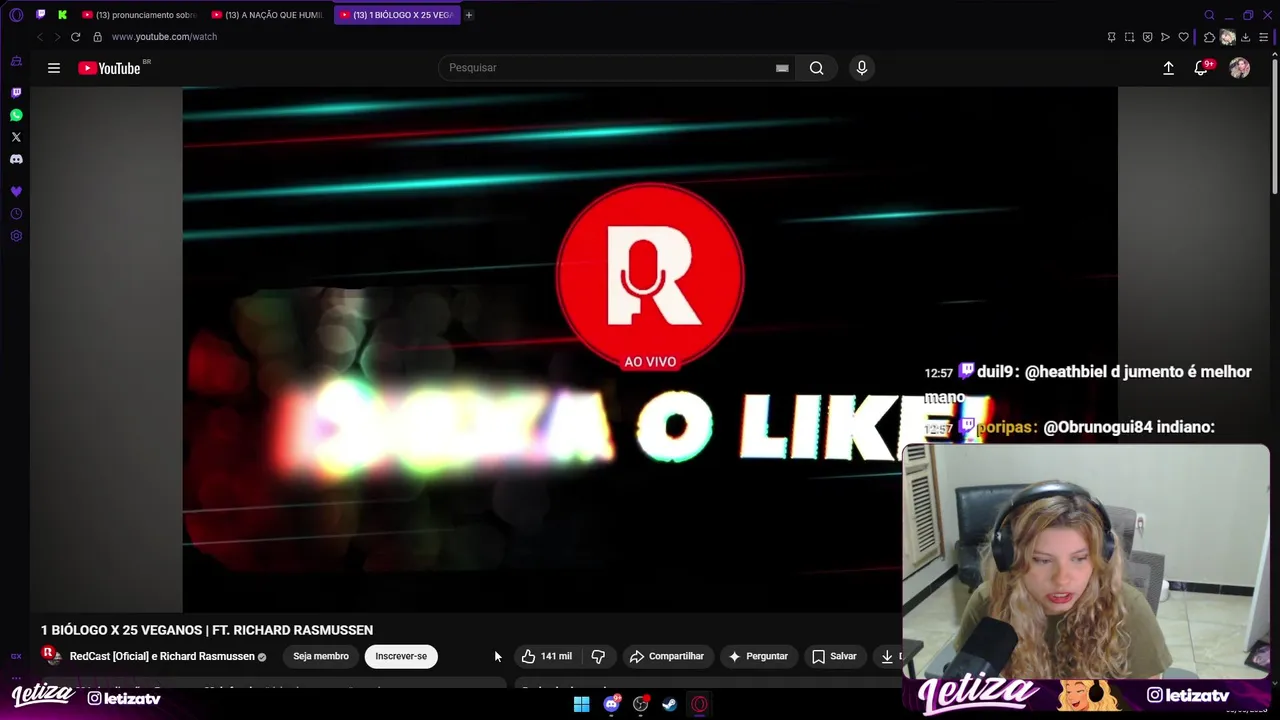
Task: Open 'RedCast [Oficial] e Richard Rasmussen' channel
Action: click(x=162, y=657)
